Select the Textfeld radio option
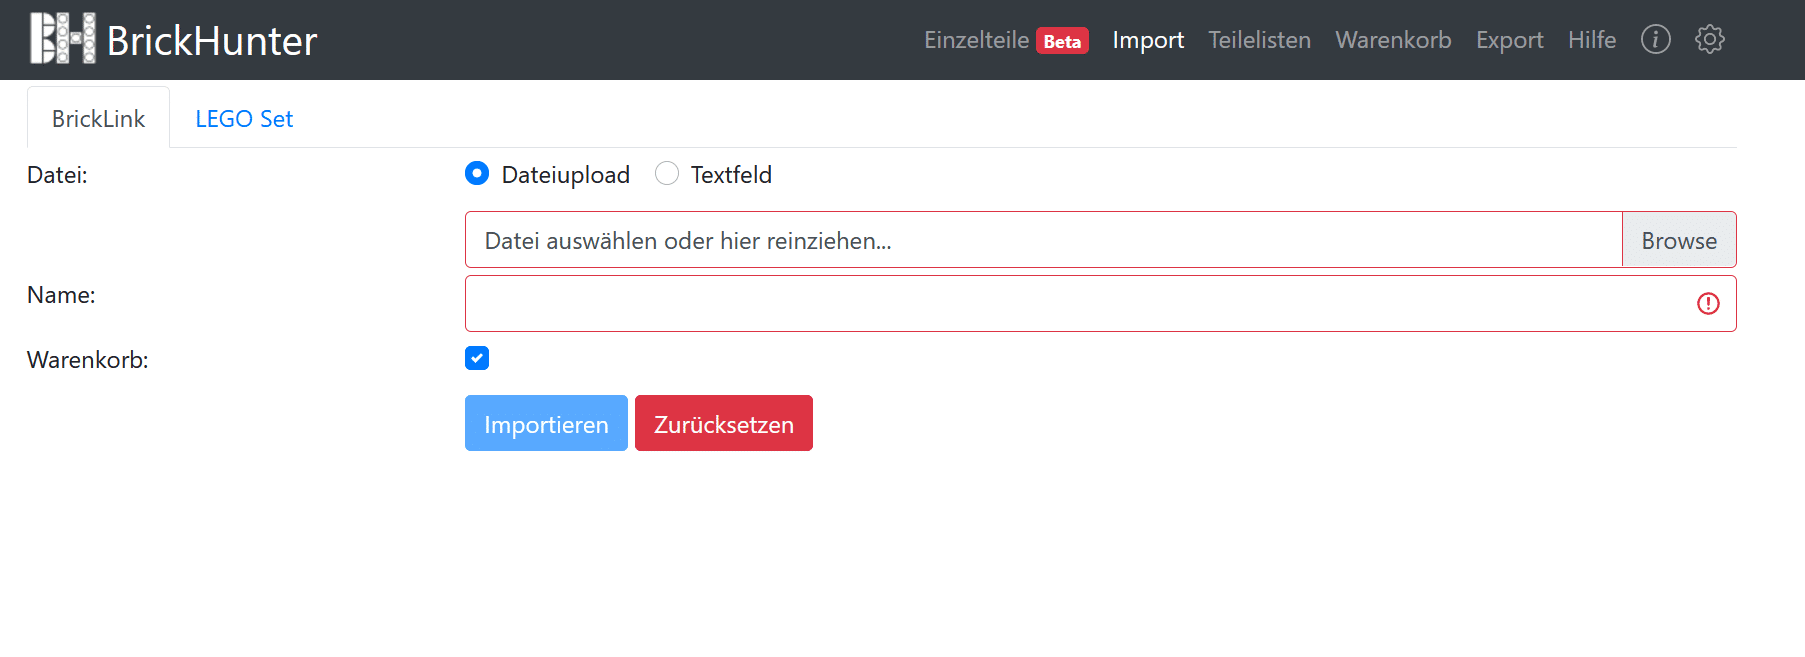 667,173
